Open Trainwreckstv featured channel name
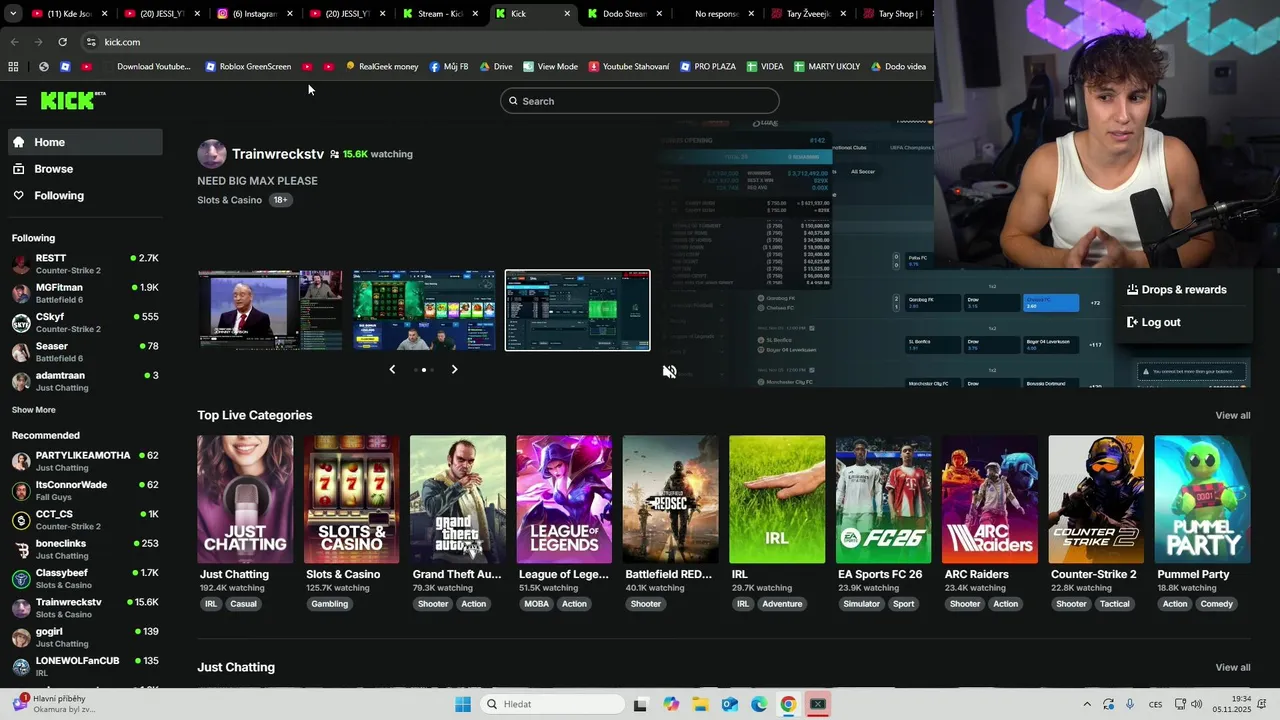The height and width of the screenshot is (720, 1280). pos(278,154)
